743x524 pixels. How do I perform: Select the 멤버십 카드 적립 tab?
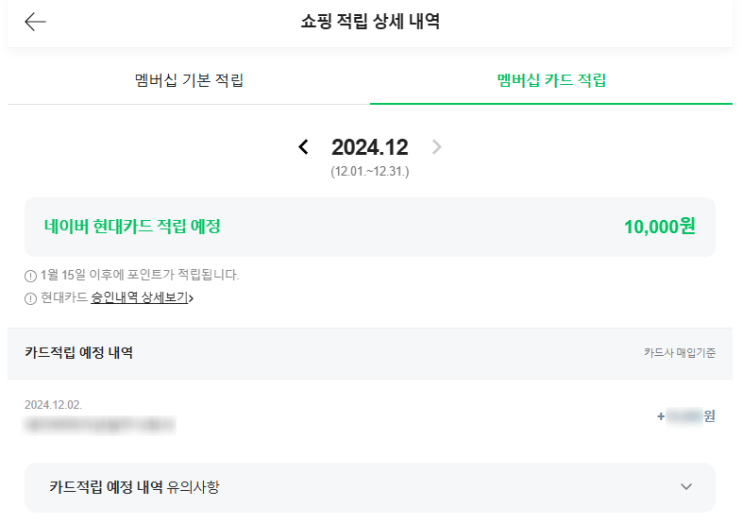pos(551,81)
